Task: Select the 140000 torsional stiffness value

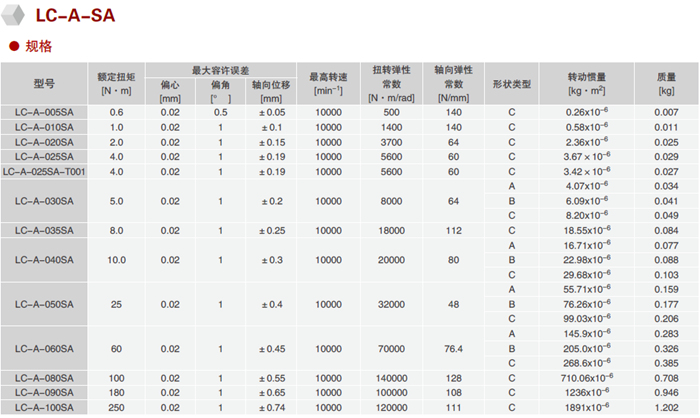Action: [x=391, y=378]
